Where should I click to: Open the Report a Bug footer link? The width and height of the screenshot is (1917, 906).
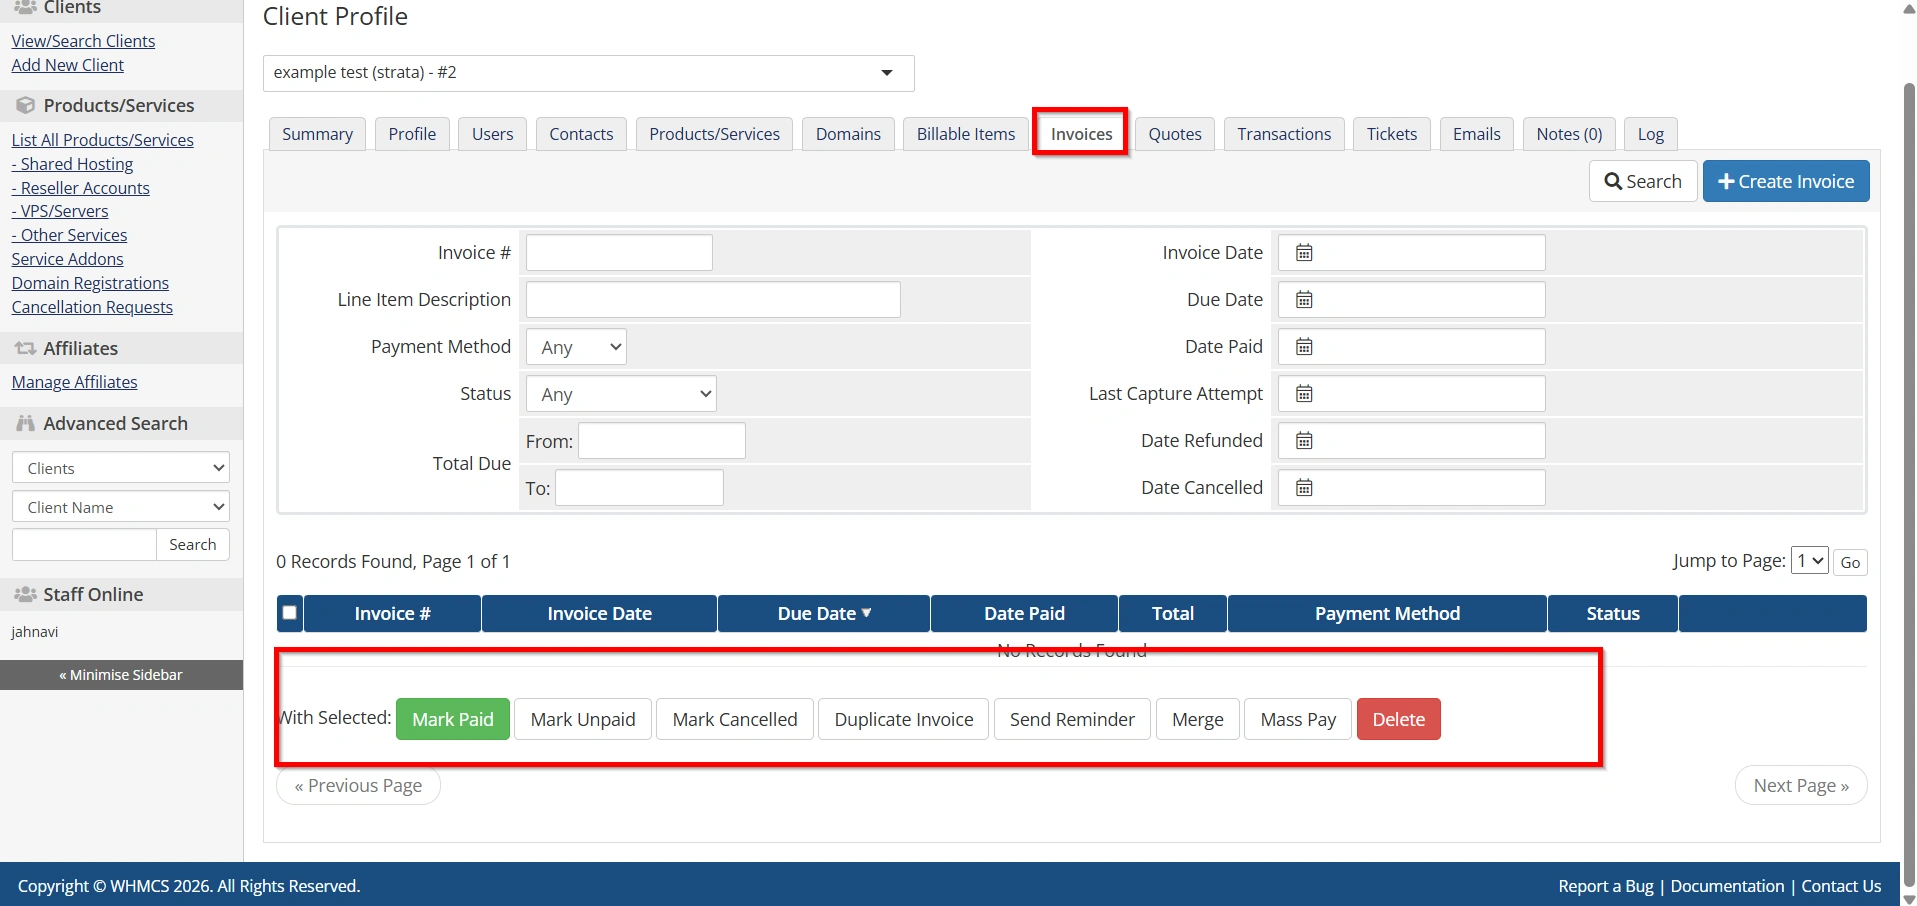click(x=1606, y=886)
